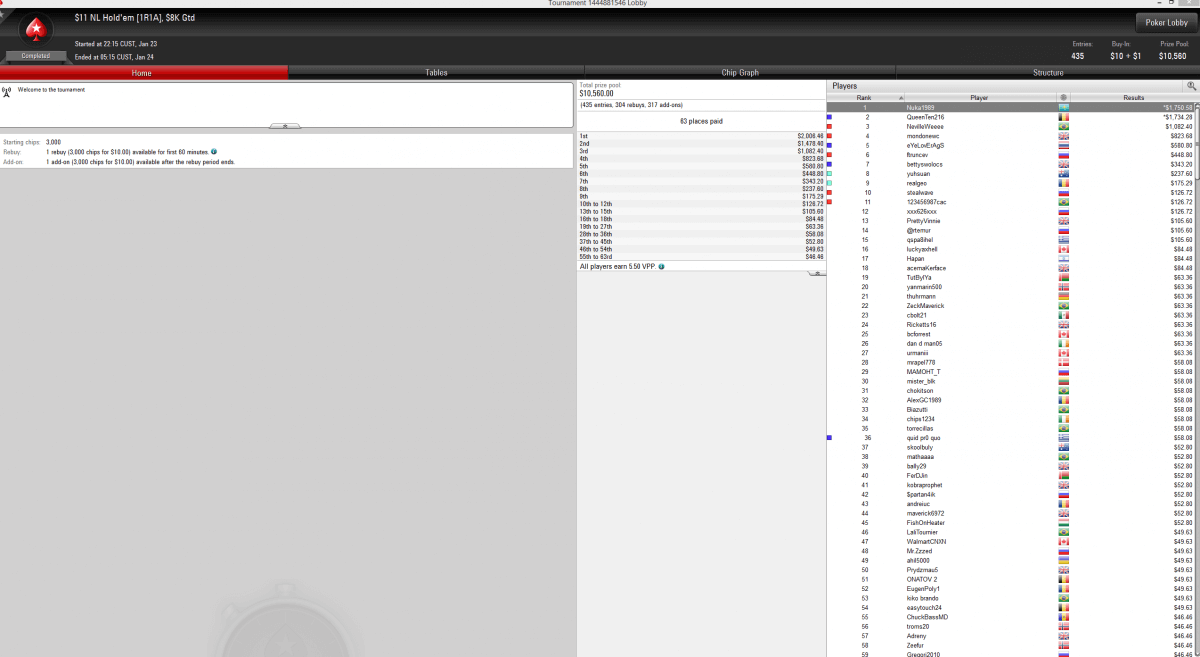Viewport: 1200px width, 657px height.
Task: Click the broadcast antenna announcement icon
Action: [7, 91]
